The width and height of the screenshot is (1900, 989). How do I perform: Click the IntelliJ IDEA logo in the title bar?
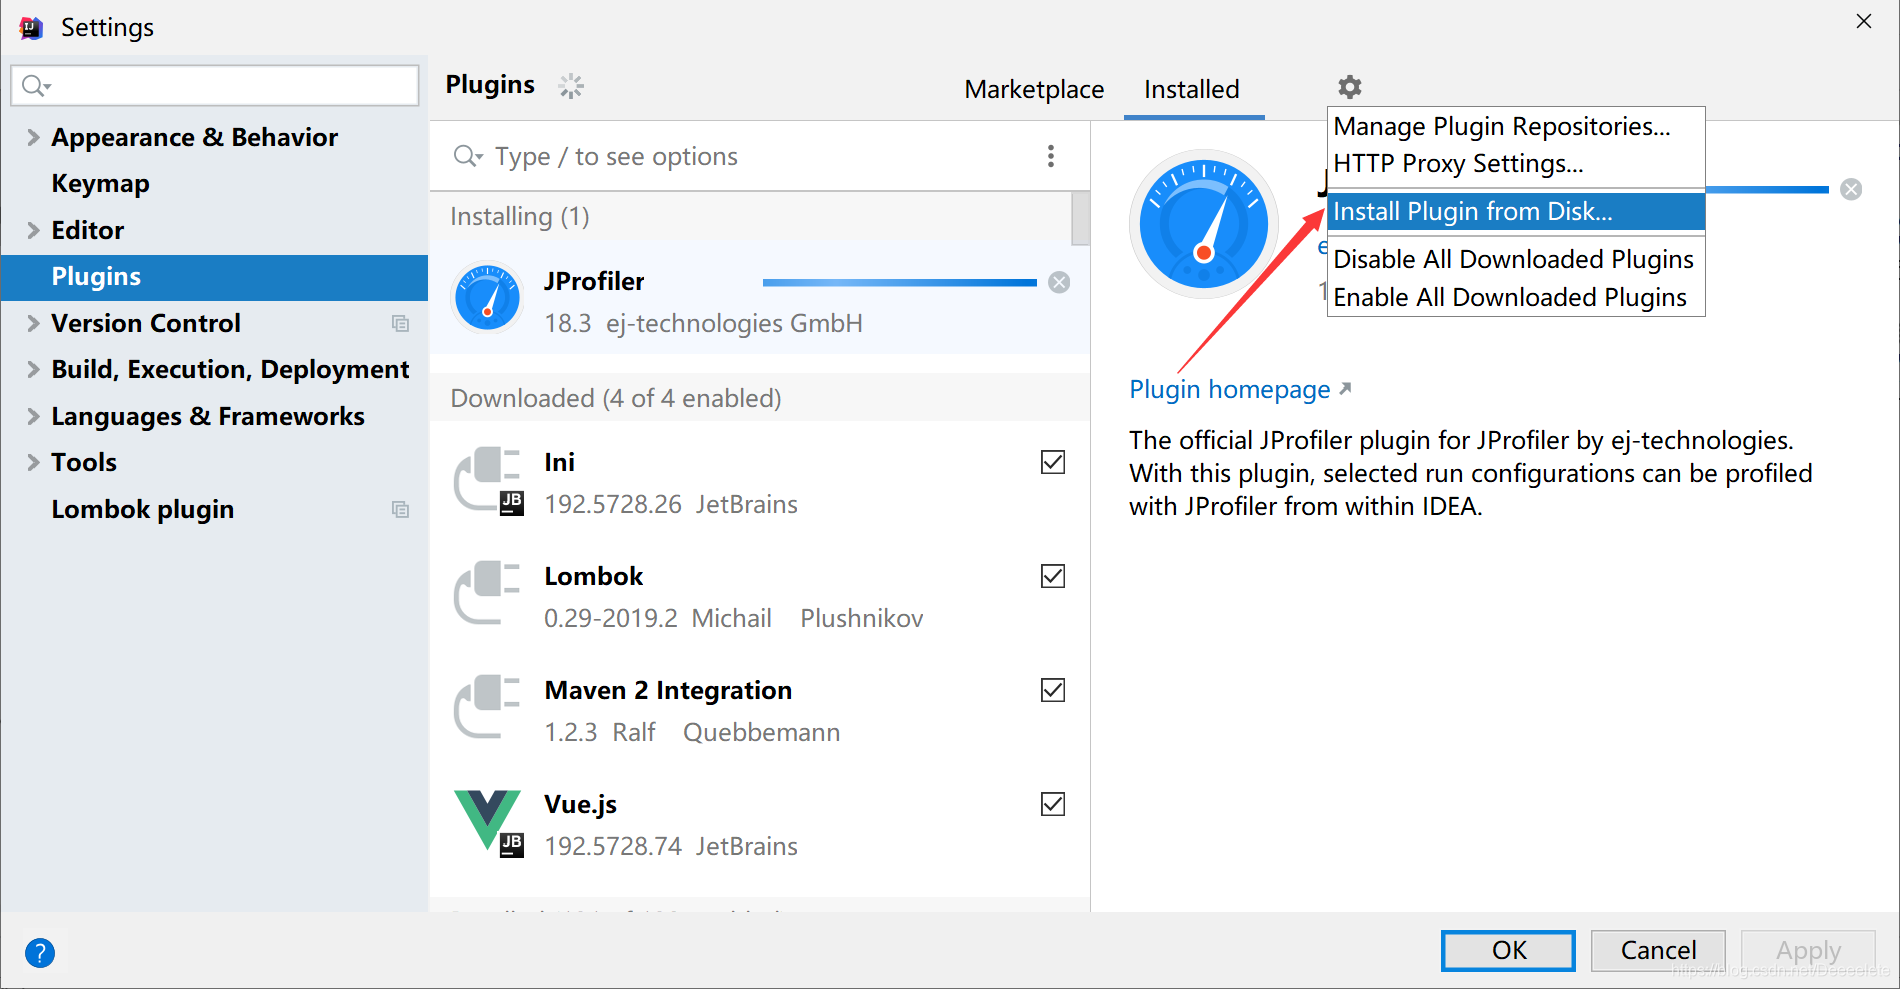[31, 27]
